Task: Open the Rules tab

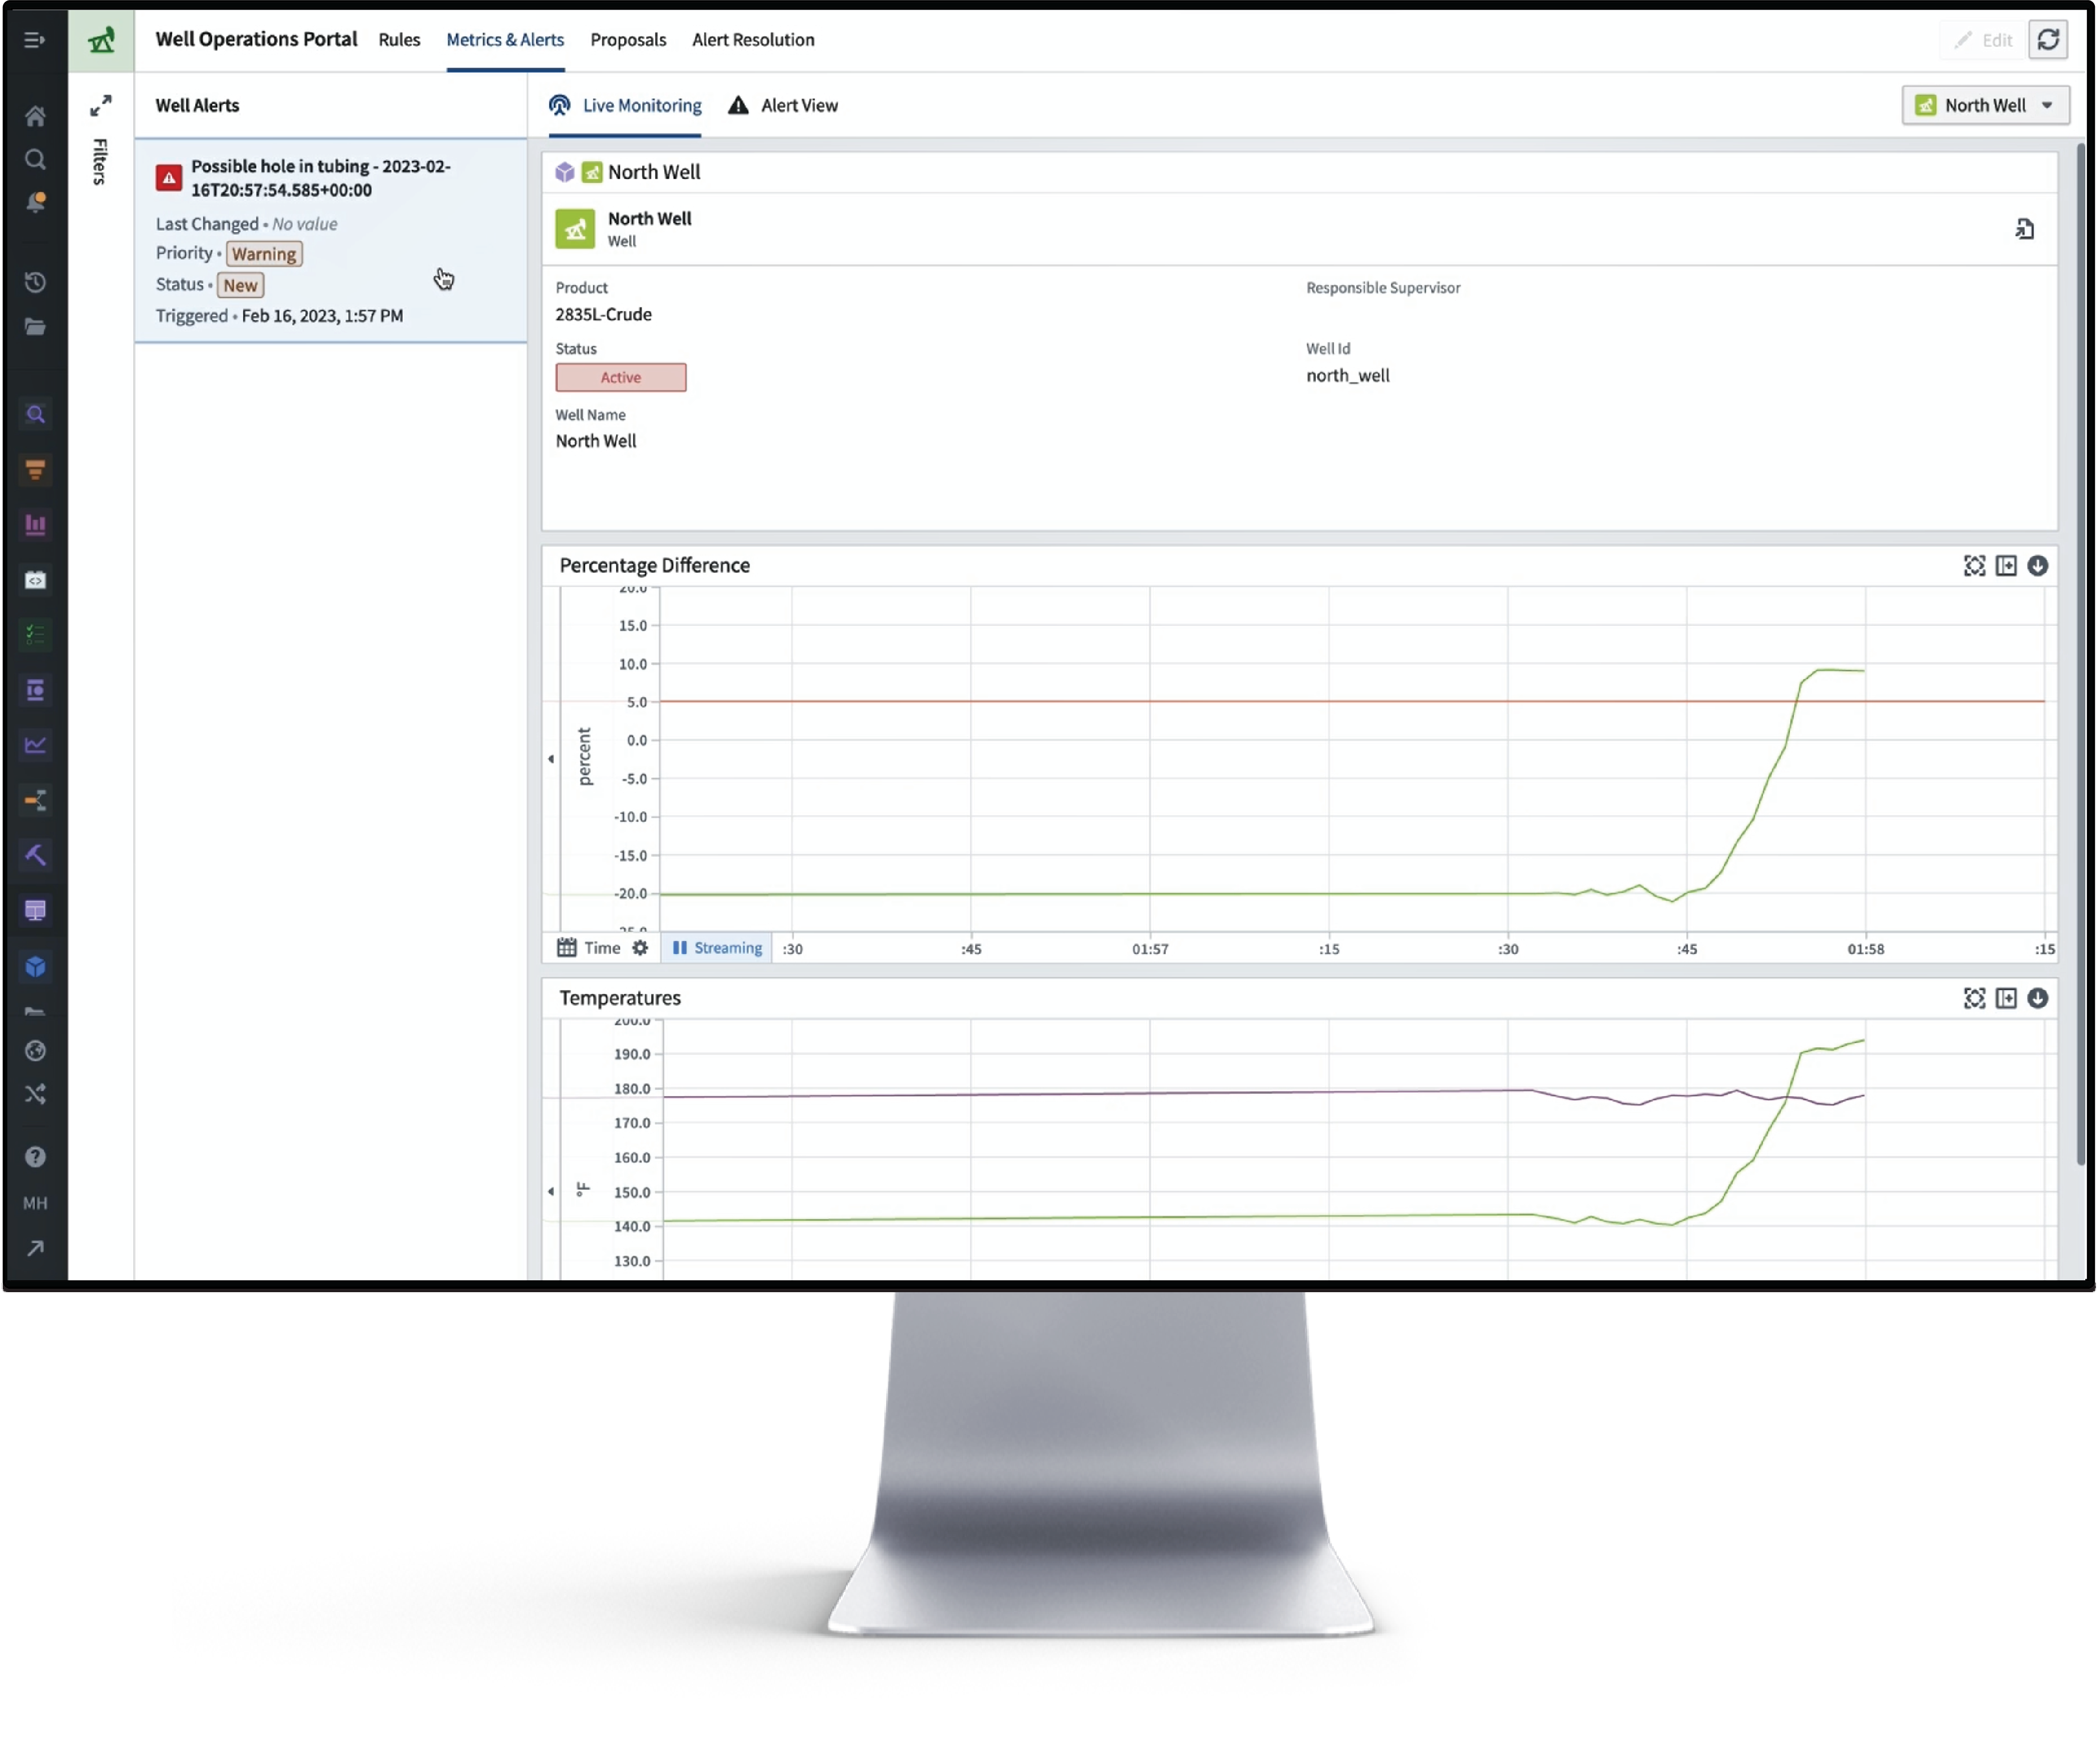Action: (x=399, y=40)
